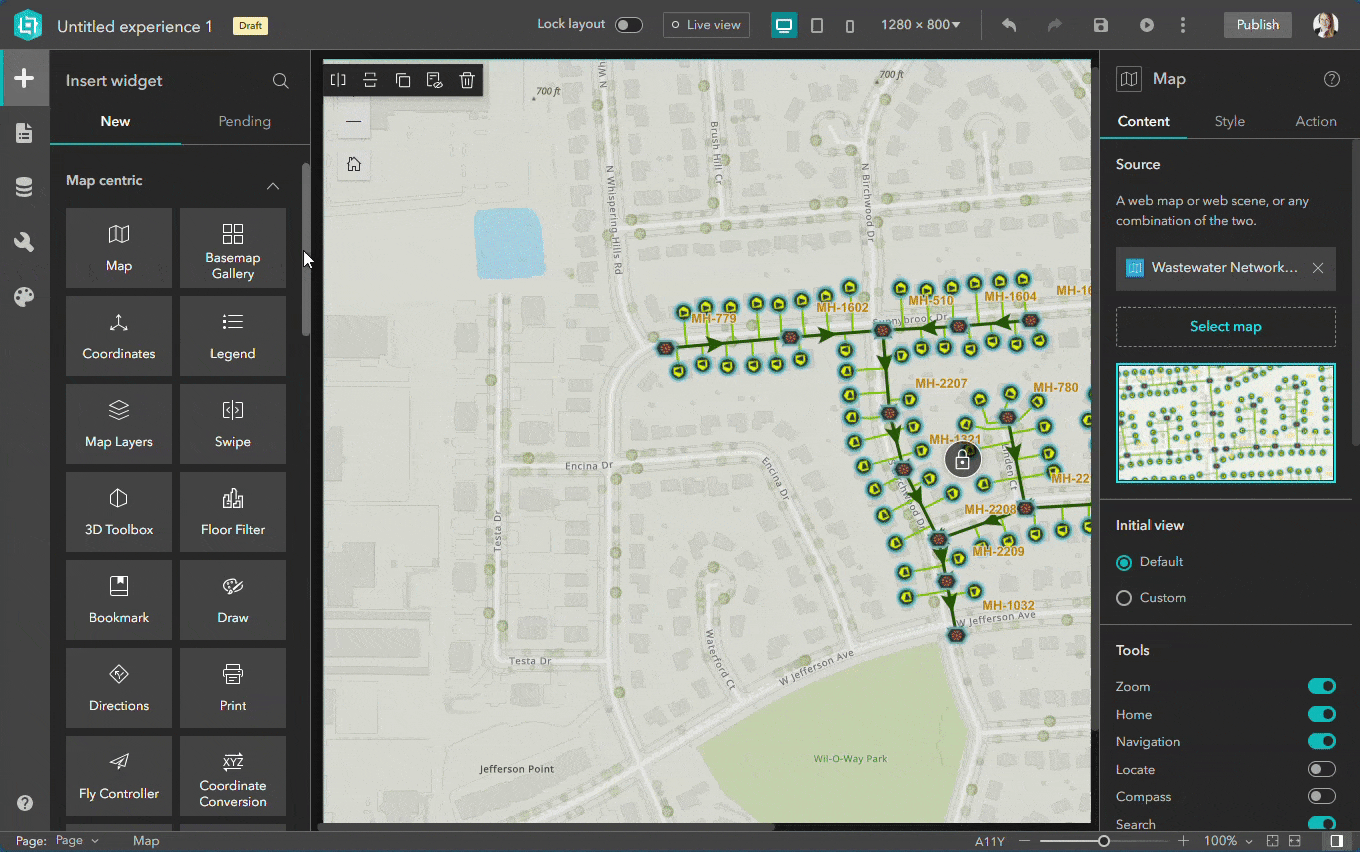
Task: Open the Theme palette panel
Action: point(24,297)
